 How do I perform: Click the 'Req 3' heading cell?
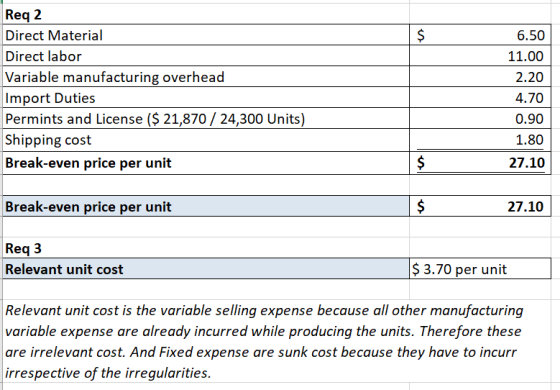[x=206, y=248]
